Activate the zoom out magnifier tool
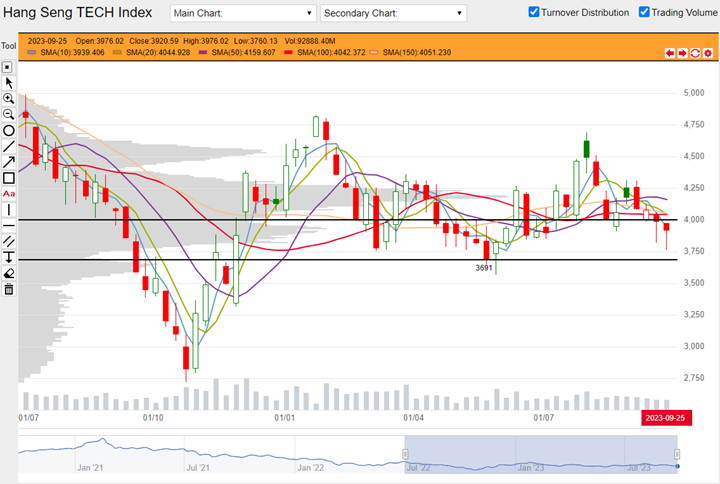 tap(9, 114)
